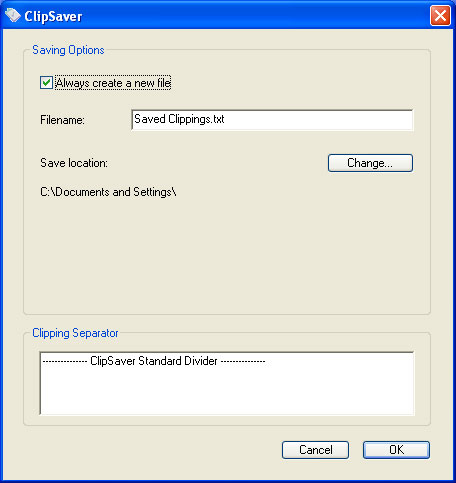Click the Saving Options group heading
This screenshot has width=456, height=483.
(68, 50)
